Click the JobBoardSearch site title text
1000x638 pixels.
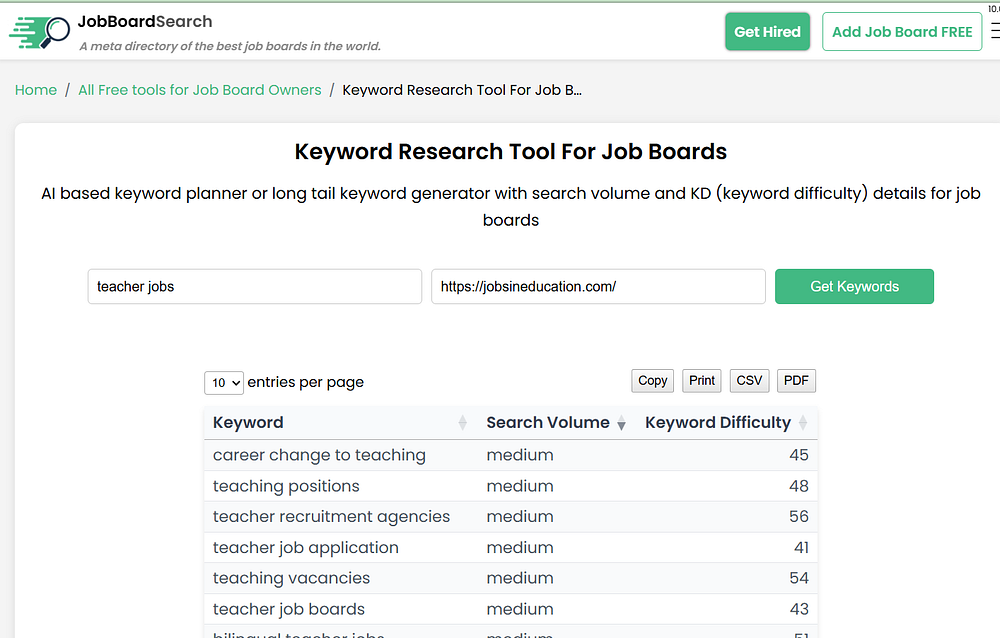145,21
